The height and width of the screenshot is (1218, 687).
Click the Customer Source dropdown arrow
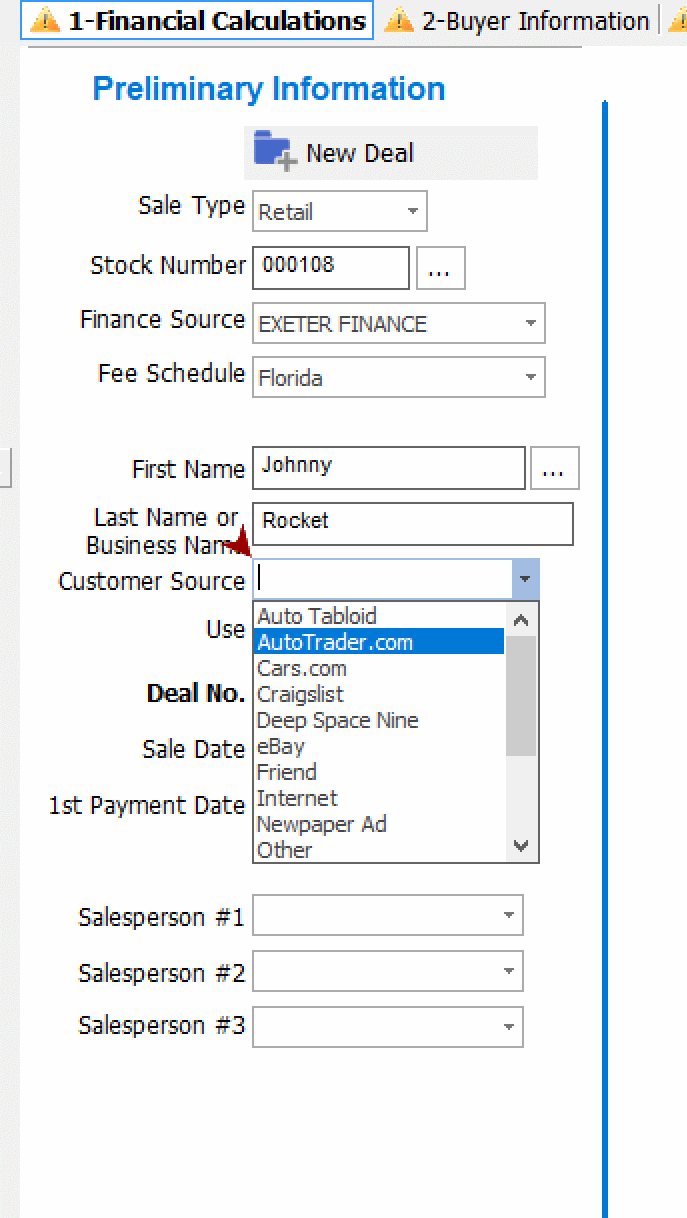pos(525,579)
